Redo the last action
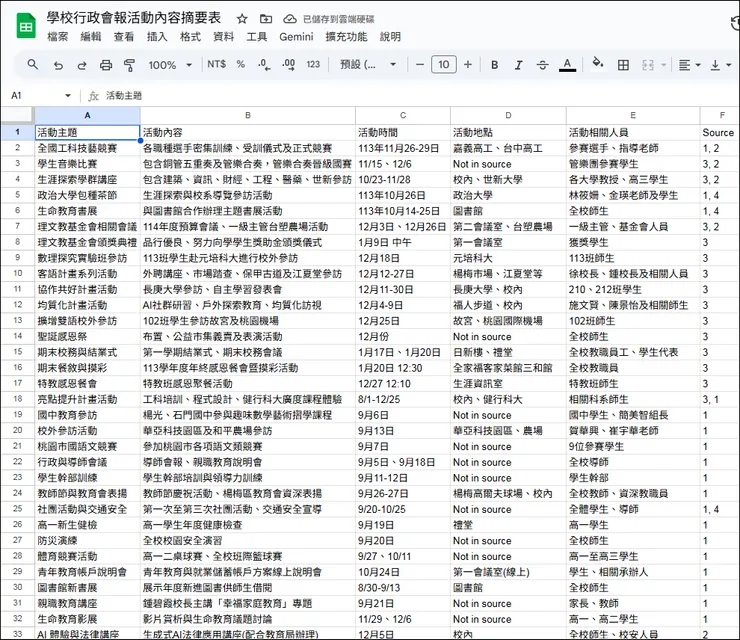The height and width of the screenshot is (640, 740). [82, 65]
